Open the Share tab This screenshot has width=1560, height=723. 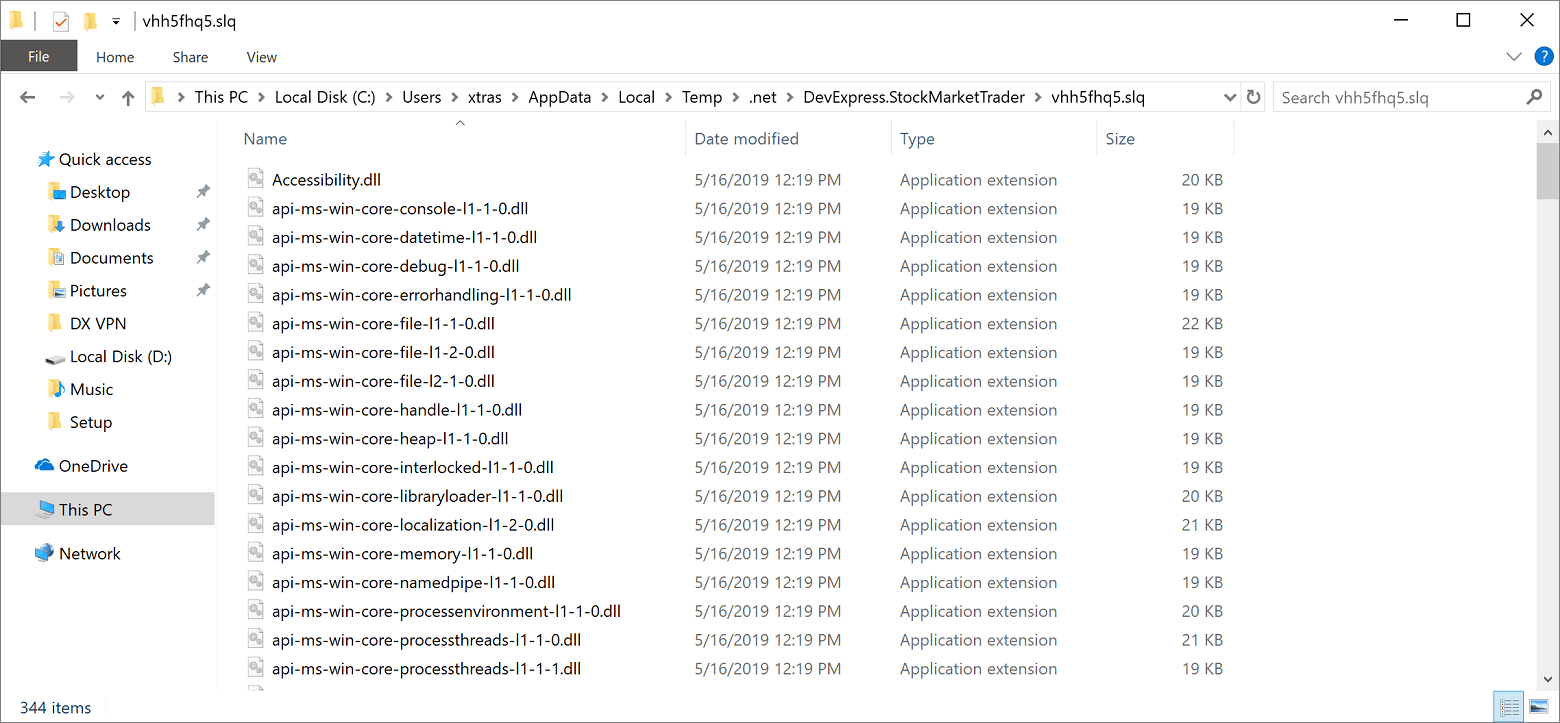189,57
